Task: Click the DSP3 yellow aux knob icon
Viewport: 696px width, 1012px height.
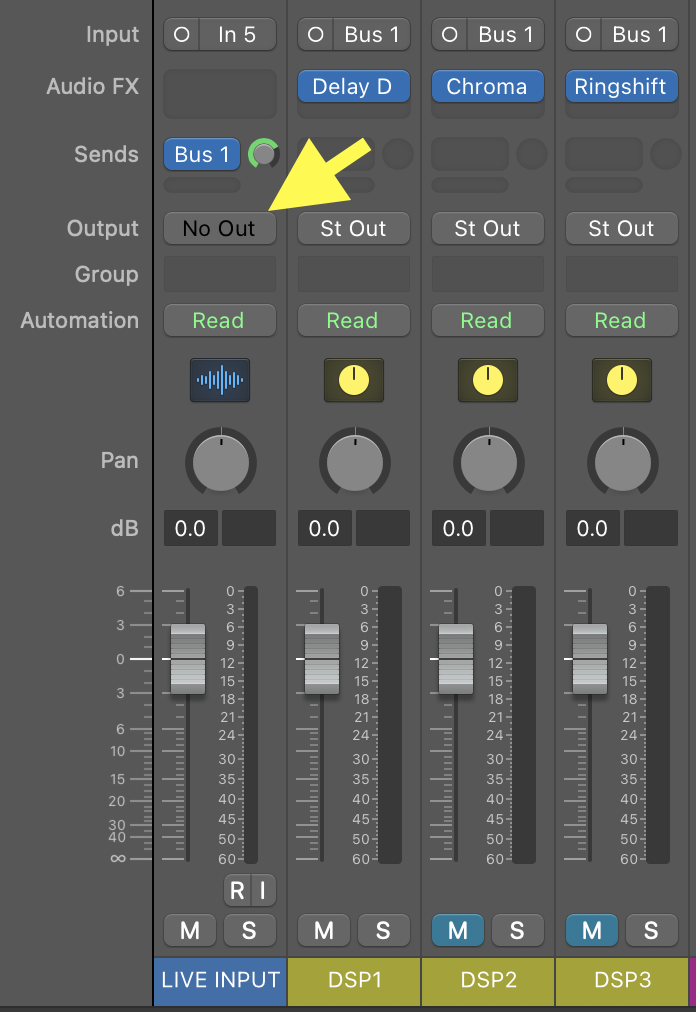Action: click(x=621, y=380)
